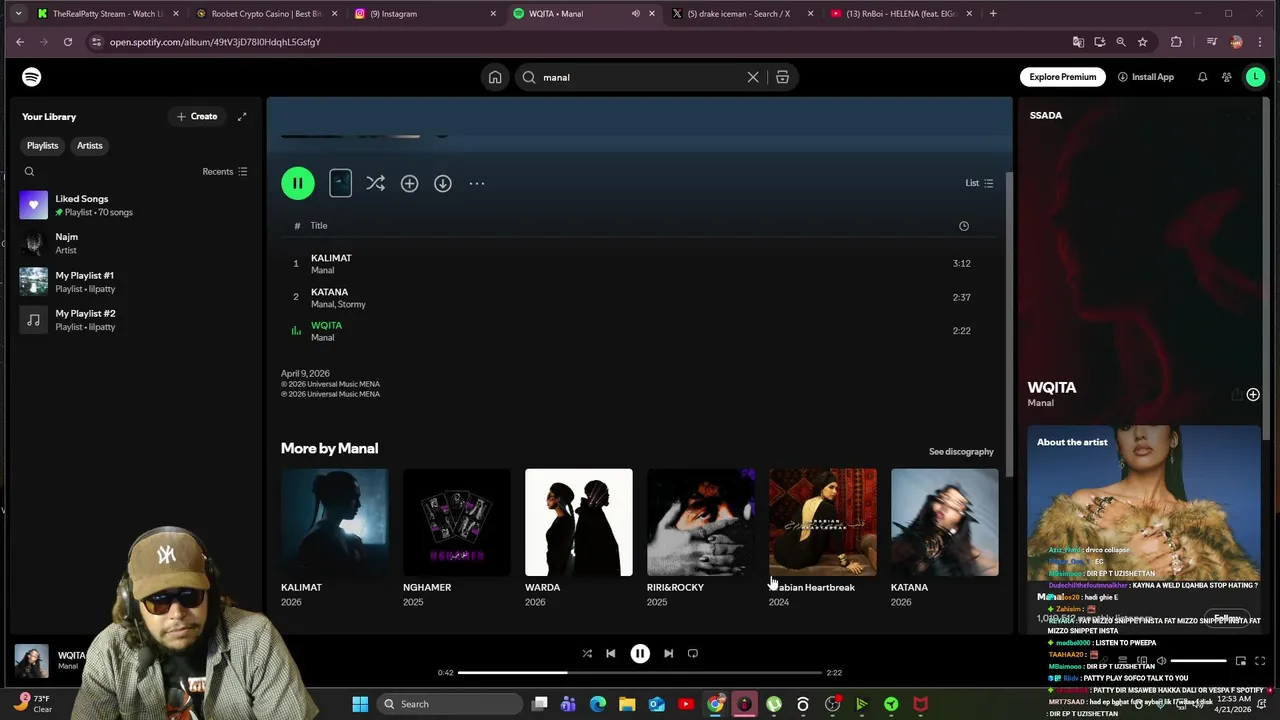Open a new browser tab with plus
Screen dimensions: 1280x720
[x=993, y=14]
